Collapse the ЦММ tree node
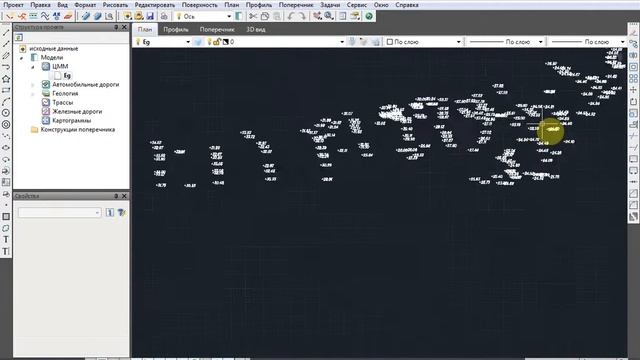 (x=33, y=67)
